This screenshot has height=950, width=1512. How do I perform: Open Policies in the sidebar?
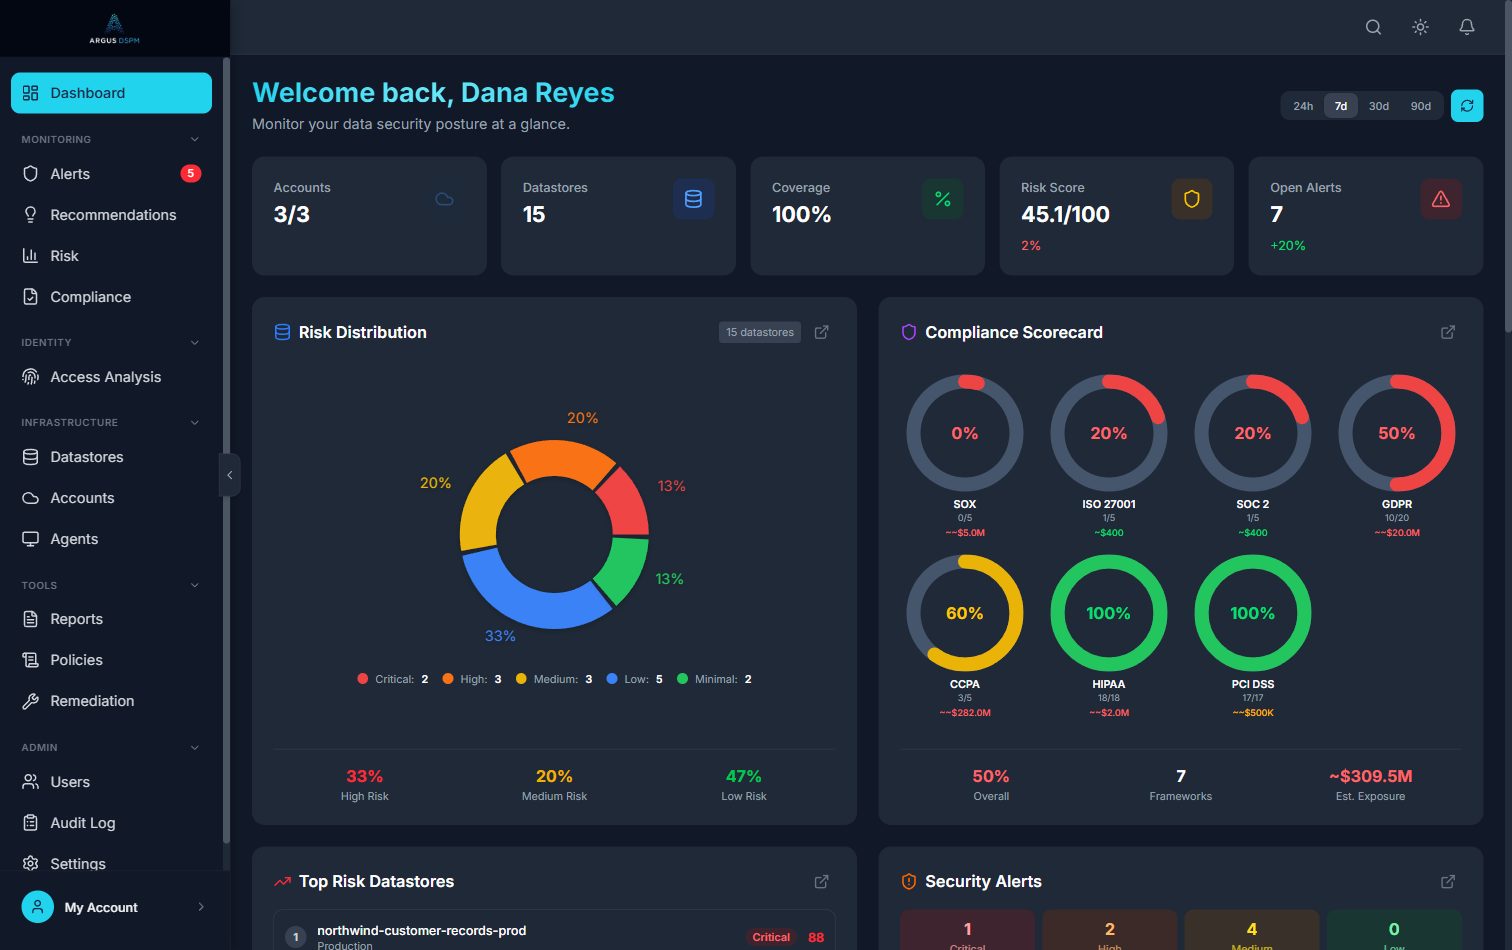[111, 660]
